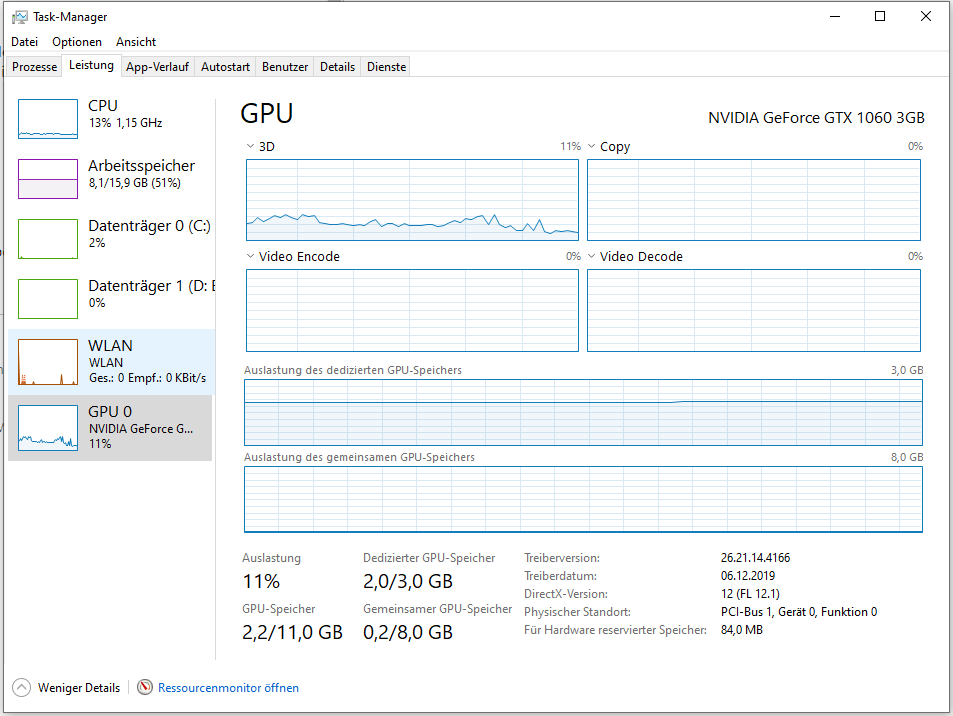Open the Ansicht menu
The image size is (953, 716).
(x=136, y=42)
